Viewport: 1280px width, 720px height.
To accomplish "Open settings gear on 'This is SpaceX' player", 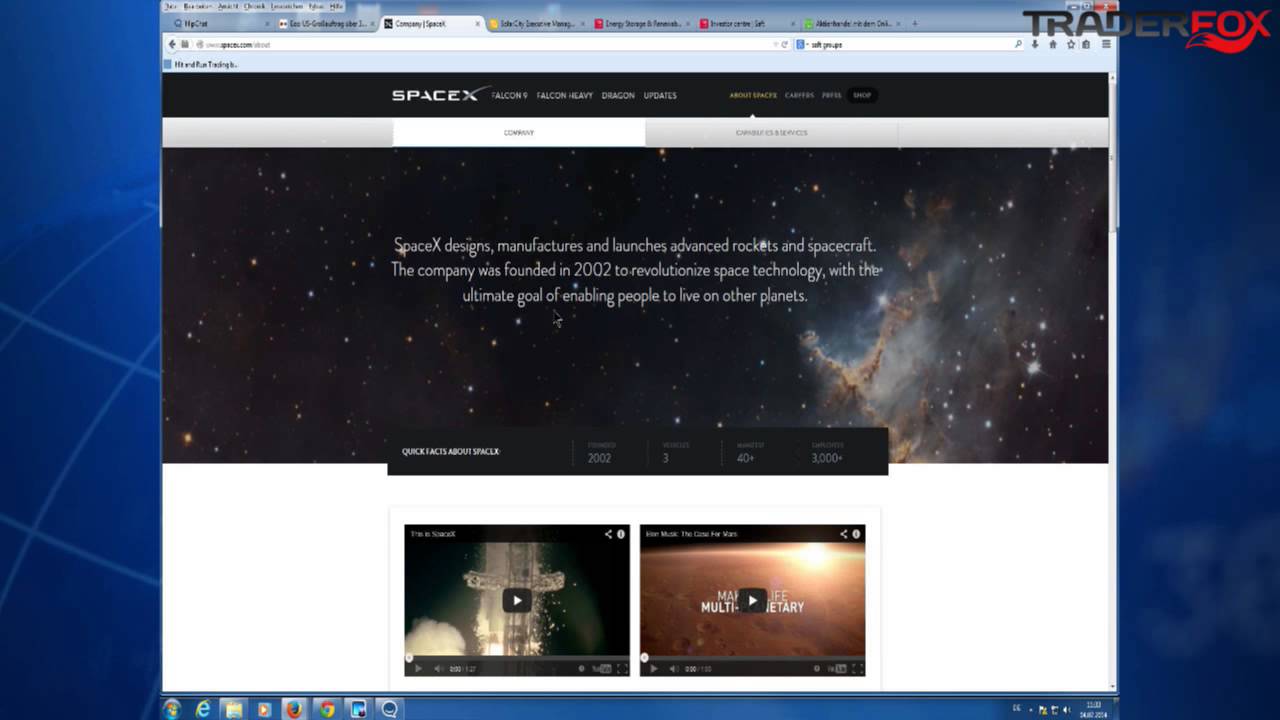I will [x=582, y=669].
